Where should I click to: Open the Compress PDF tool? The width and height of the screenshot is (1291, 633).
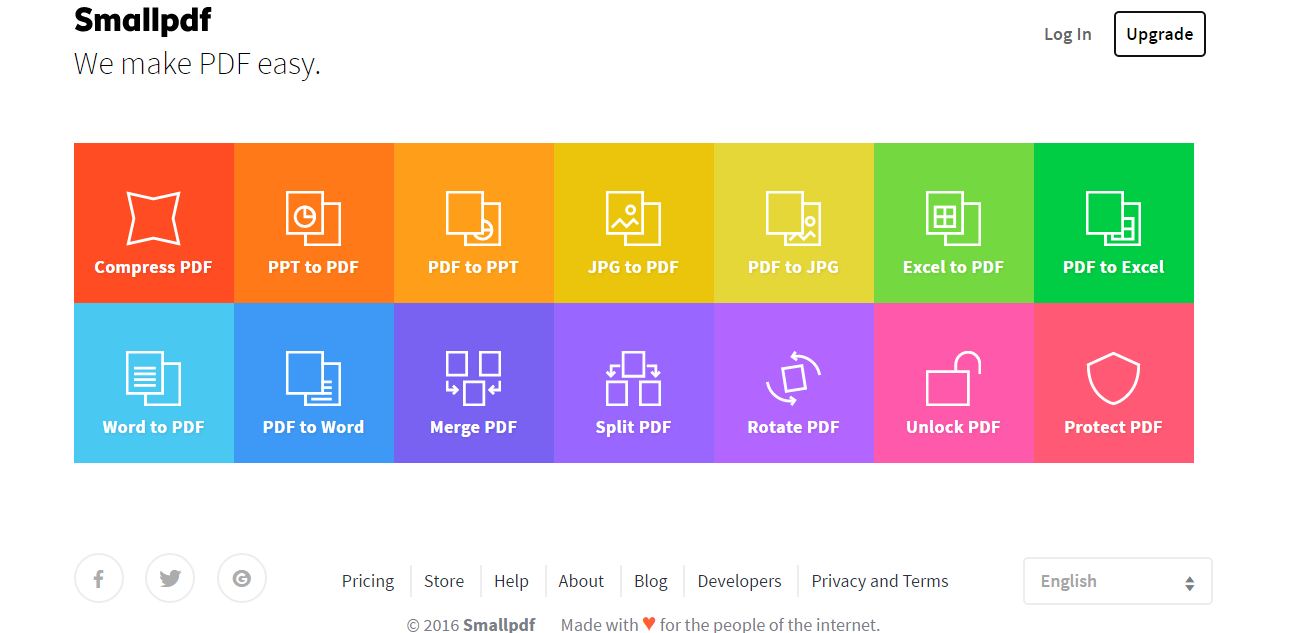154,223
